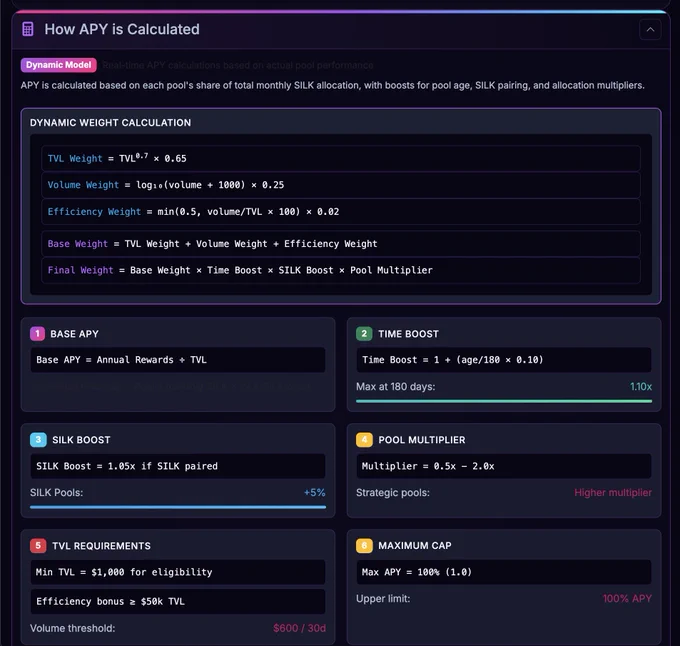This screenshot has height=646, width=680.
Task: Click the number 5 badge for TVL Requirements
Action: click(x=38, y=545)
